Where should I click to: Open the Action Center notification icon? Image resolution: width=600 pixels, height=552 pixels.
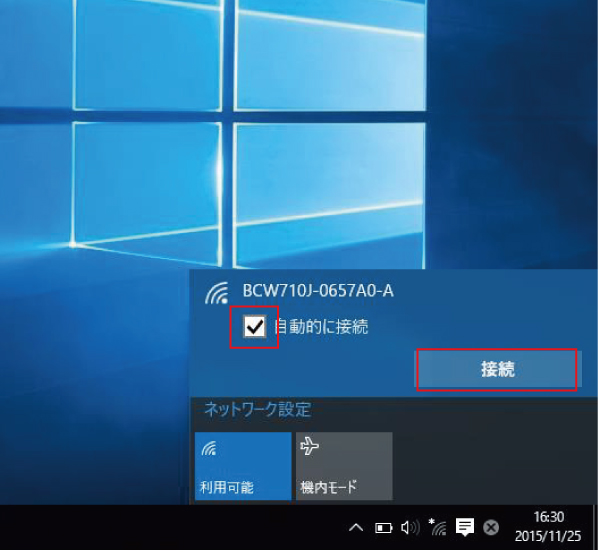(x=465, y=528)
